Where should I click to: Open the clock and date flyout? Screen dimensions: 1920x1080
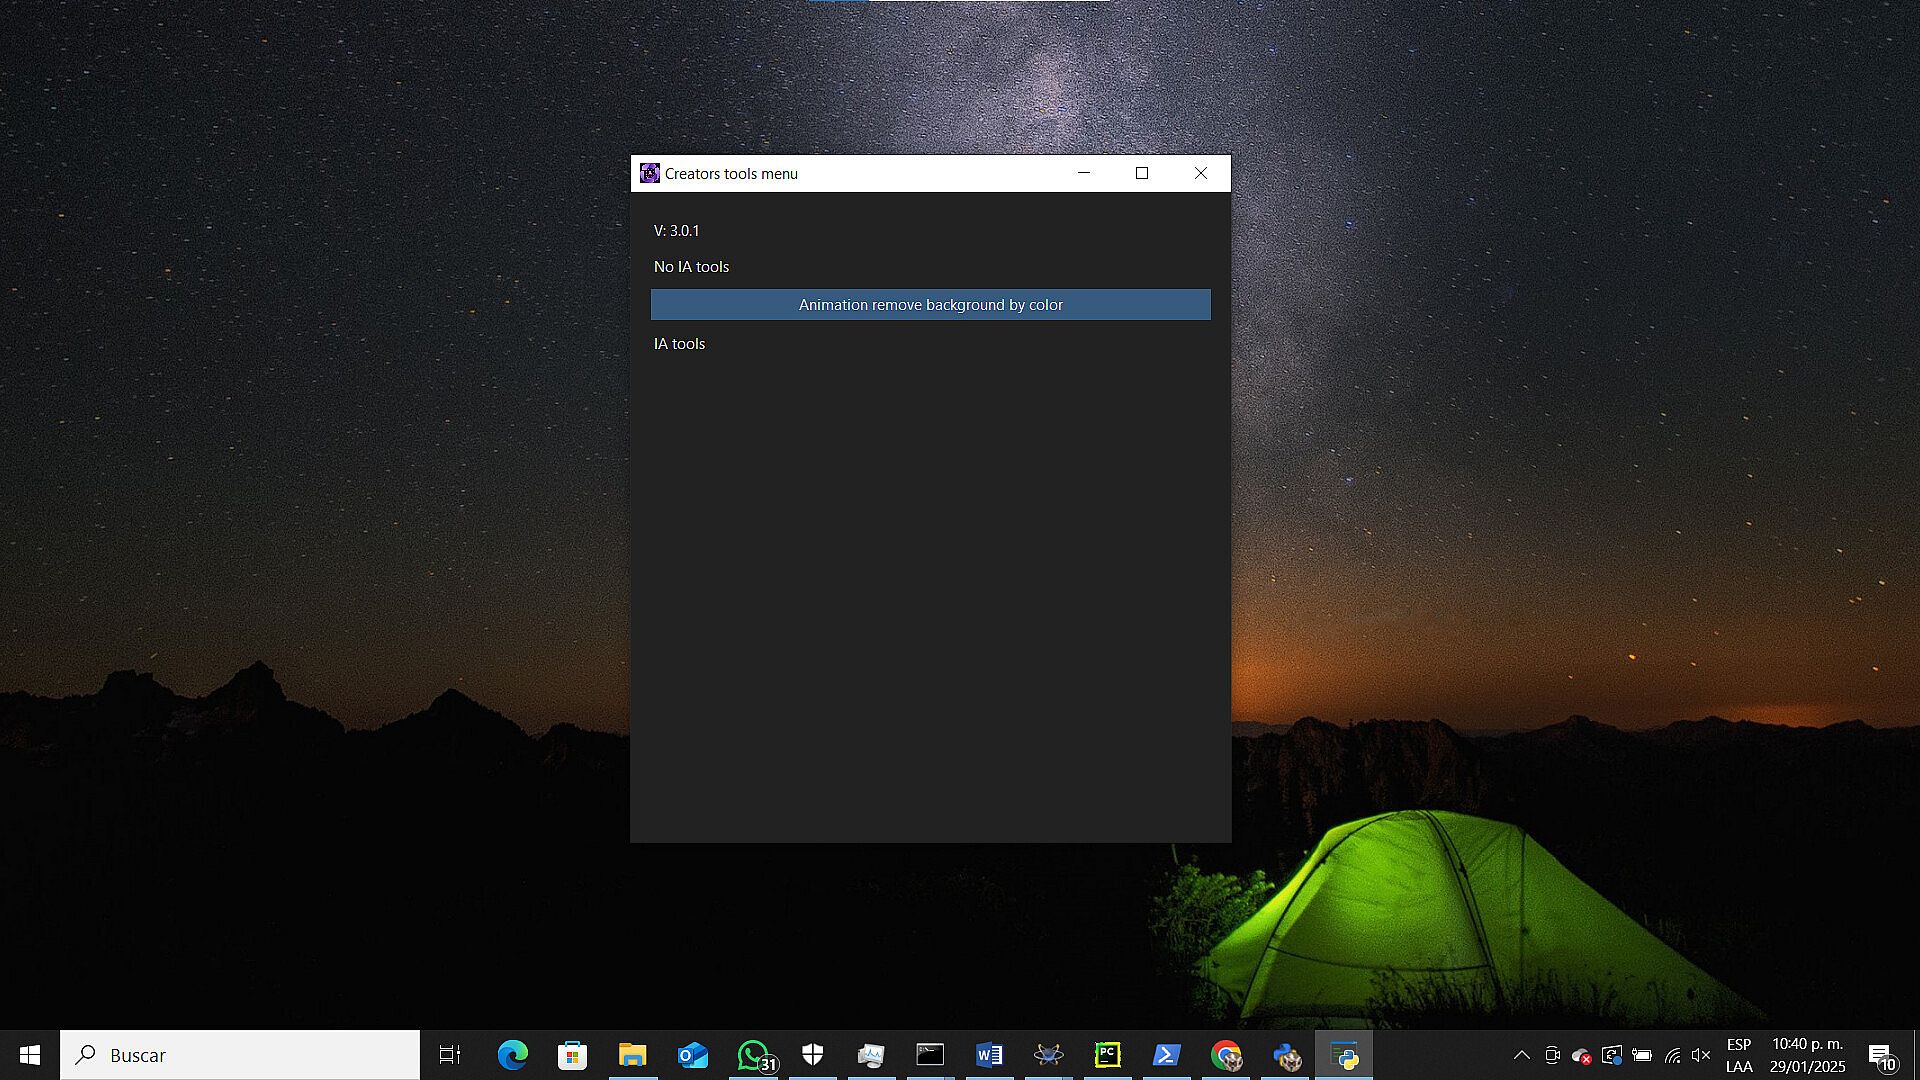pyautogui.click(x=1807, y=1055)
